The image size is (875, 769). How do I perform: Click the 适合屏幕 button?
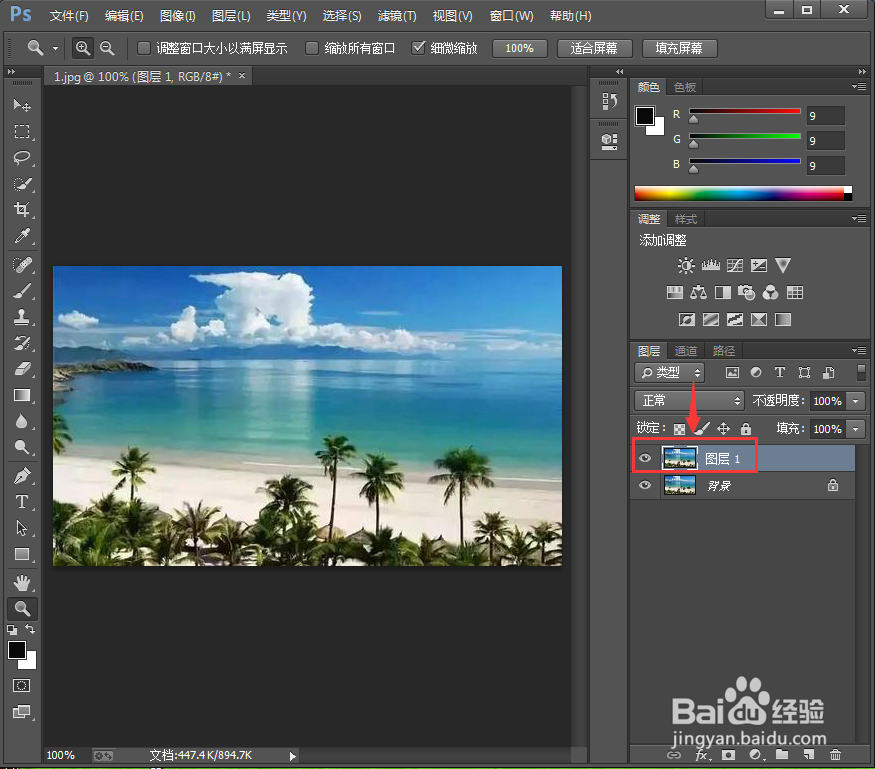coord(594,49)
